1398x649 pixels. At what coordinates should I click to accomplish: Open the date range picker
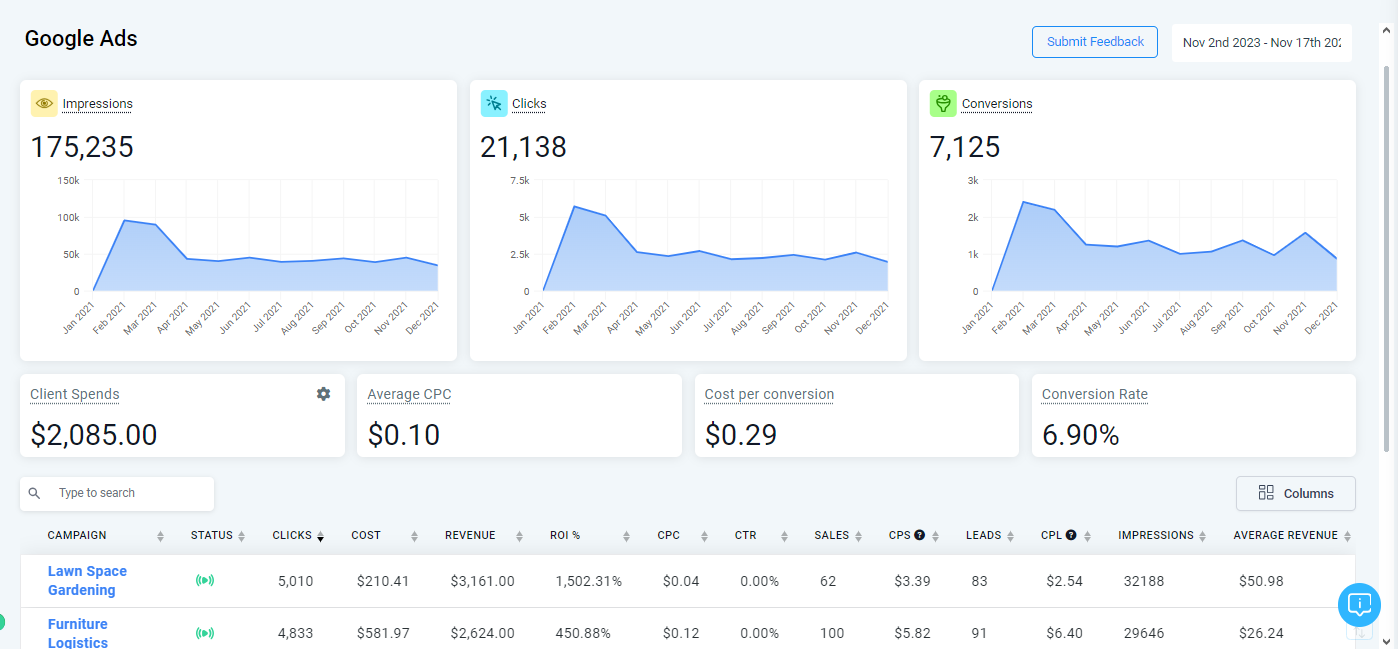click(x=1262, y=43)
